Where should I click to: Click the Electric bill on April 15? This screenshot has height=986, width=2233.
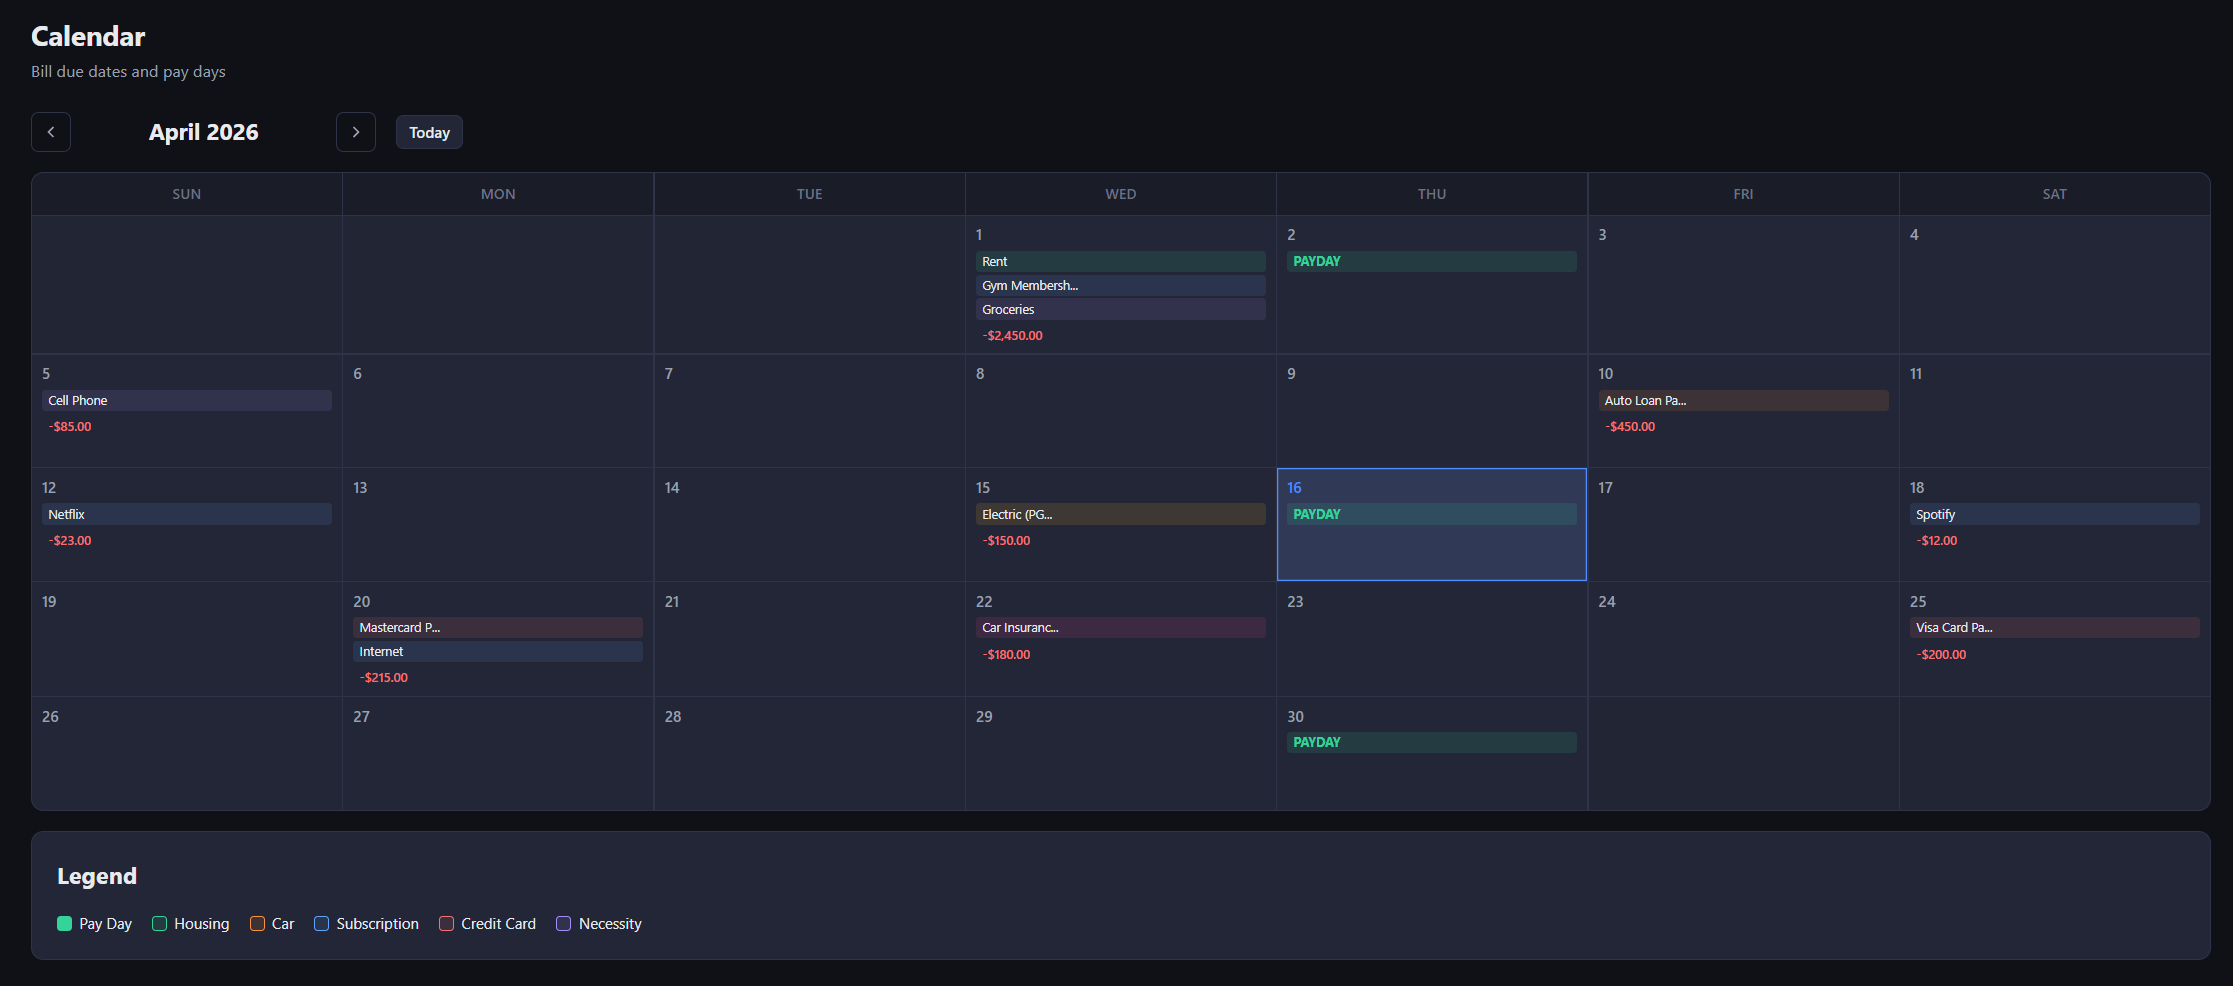pyautogui.click(x=1120, y=514)
